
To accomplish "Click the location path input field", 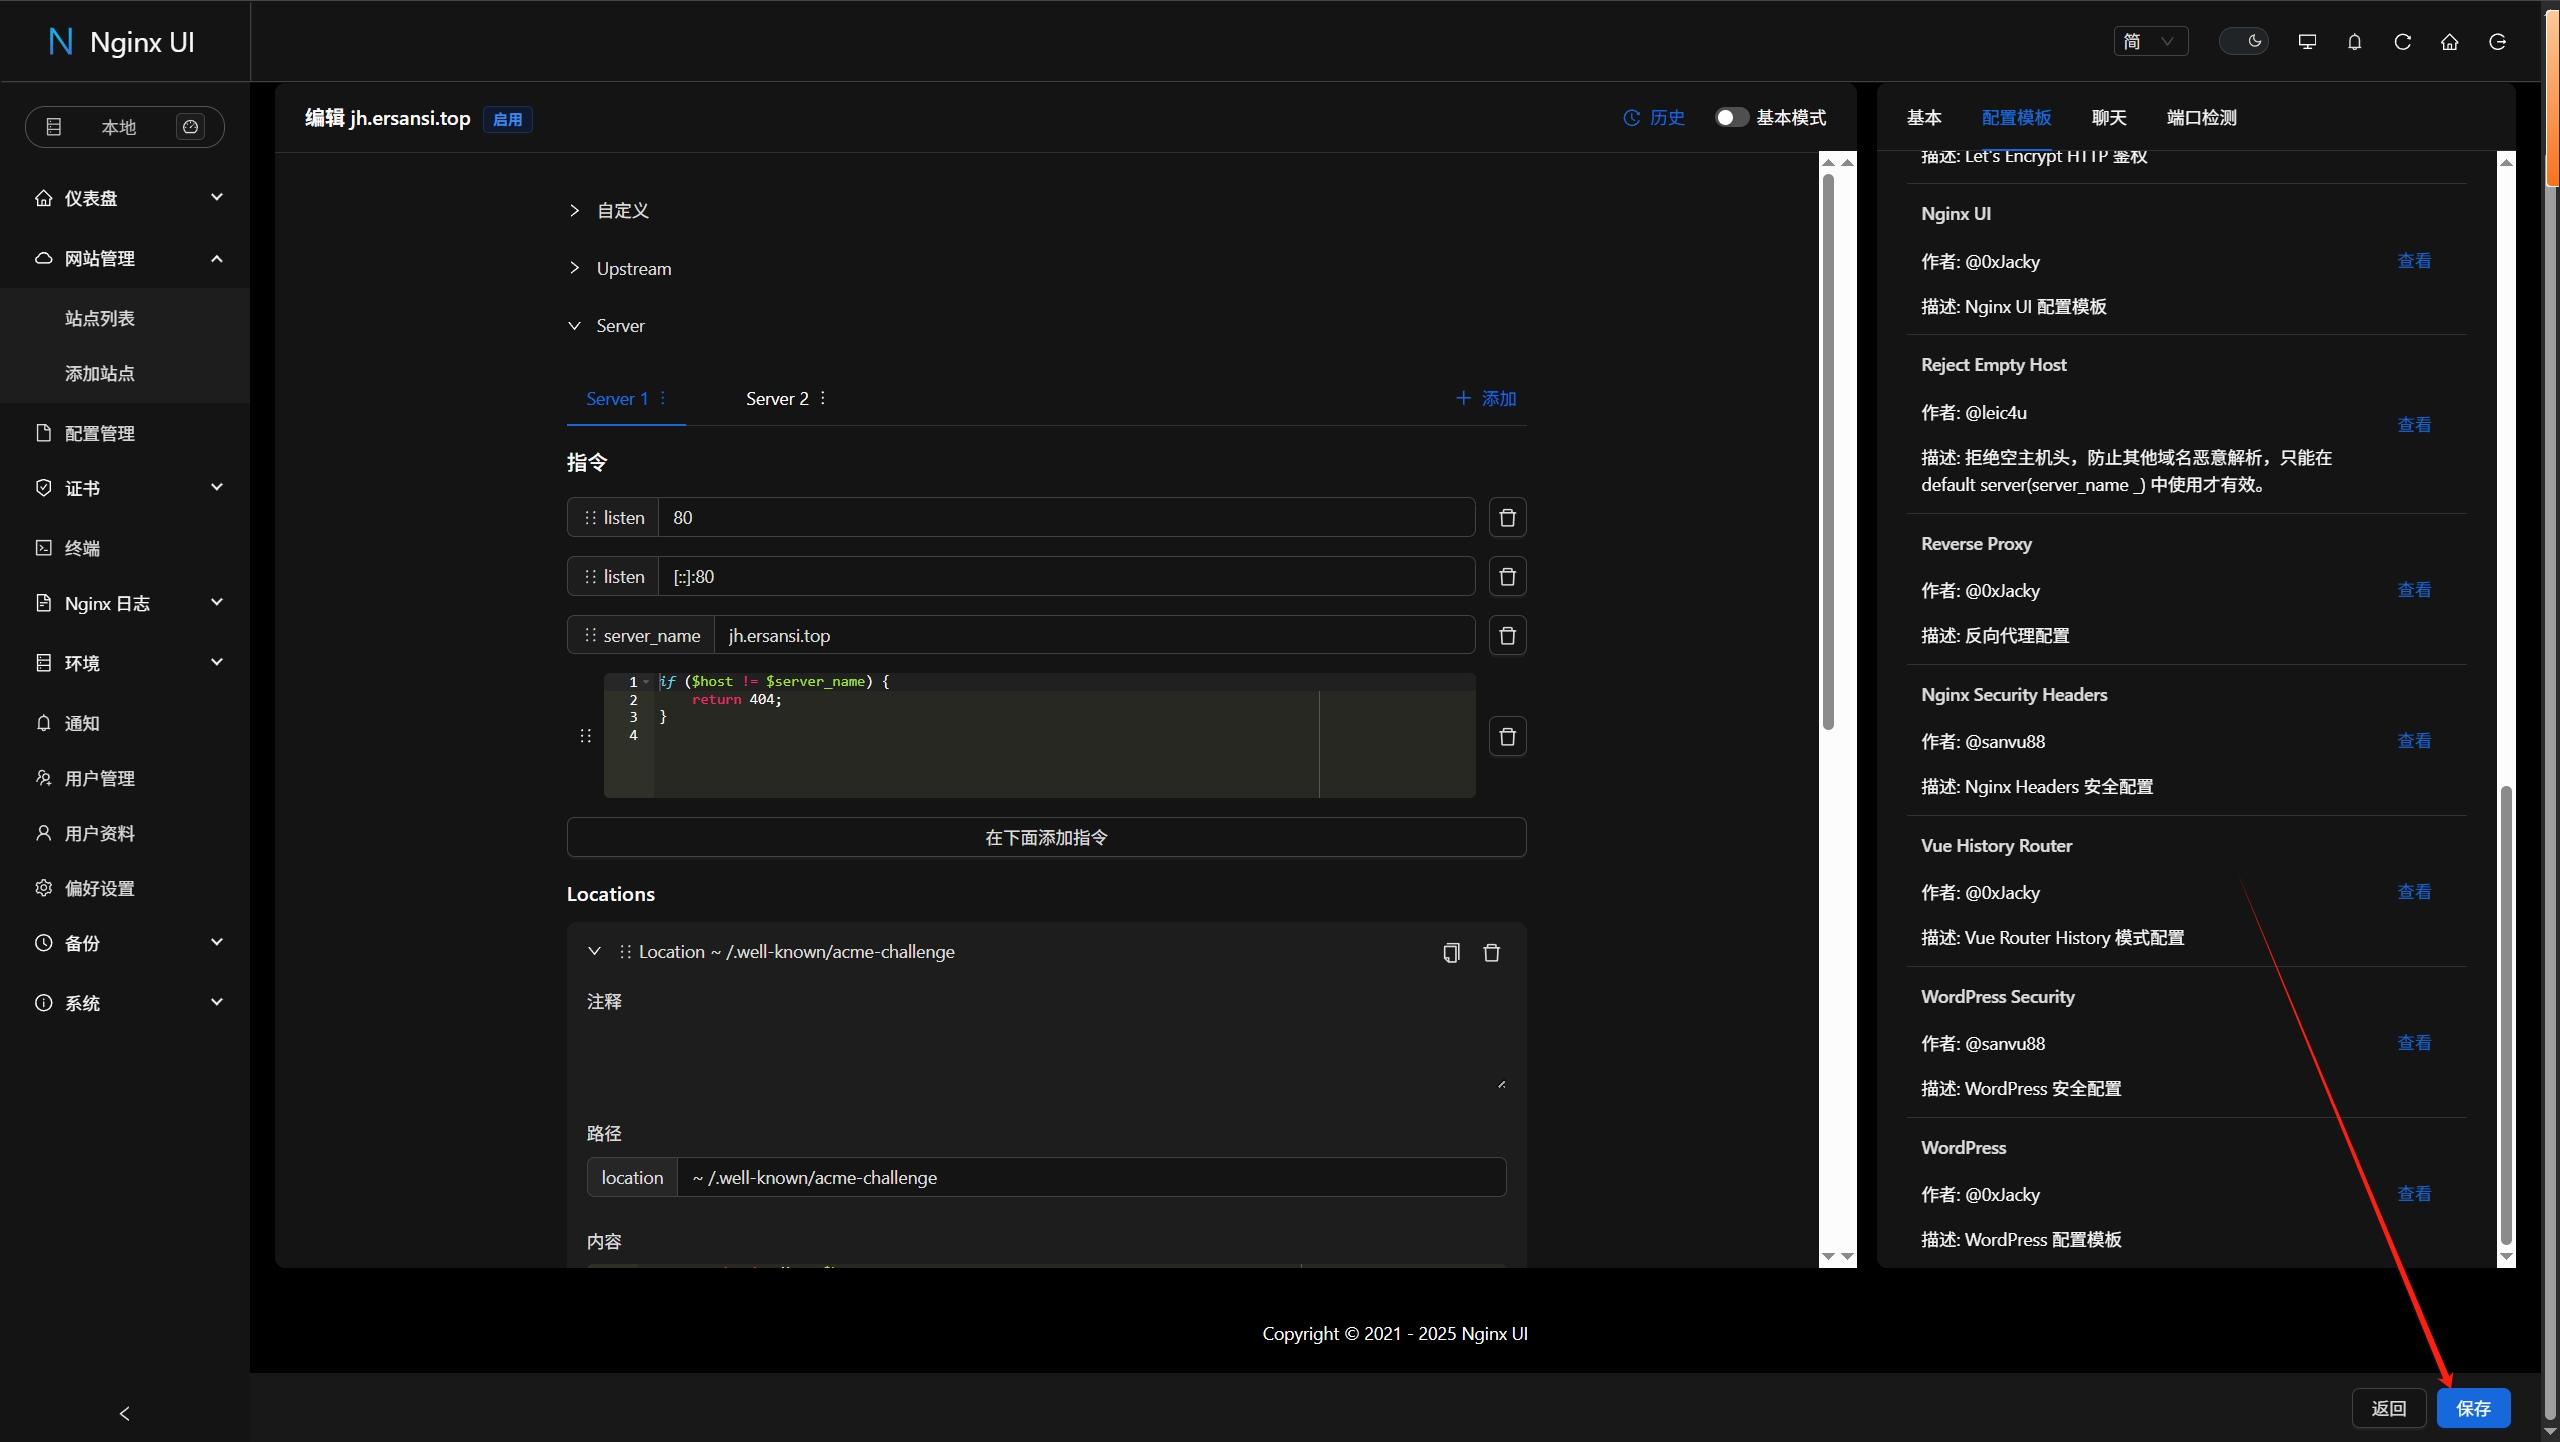I will (x=1092, y=1177).
